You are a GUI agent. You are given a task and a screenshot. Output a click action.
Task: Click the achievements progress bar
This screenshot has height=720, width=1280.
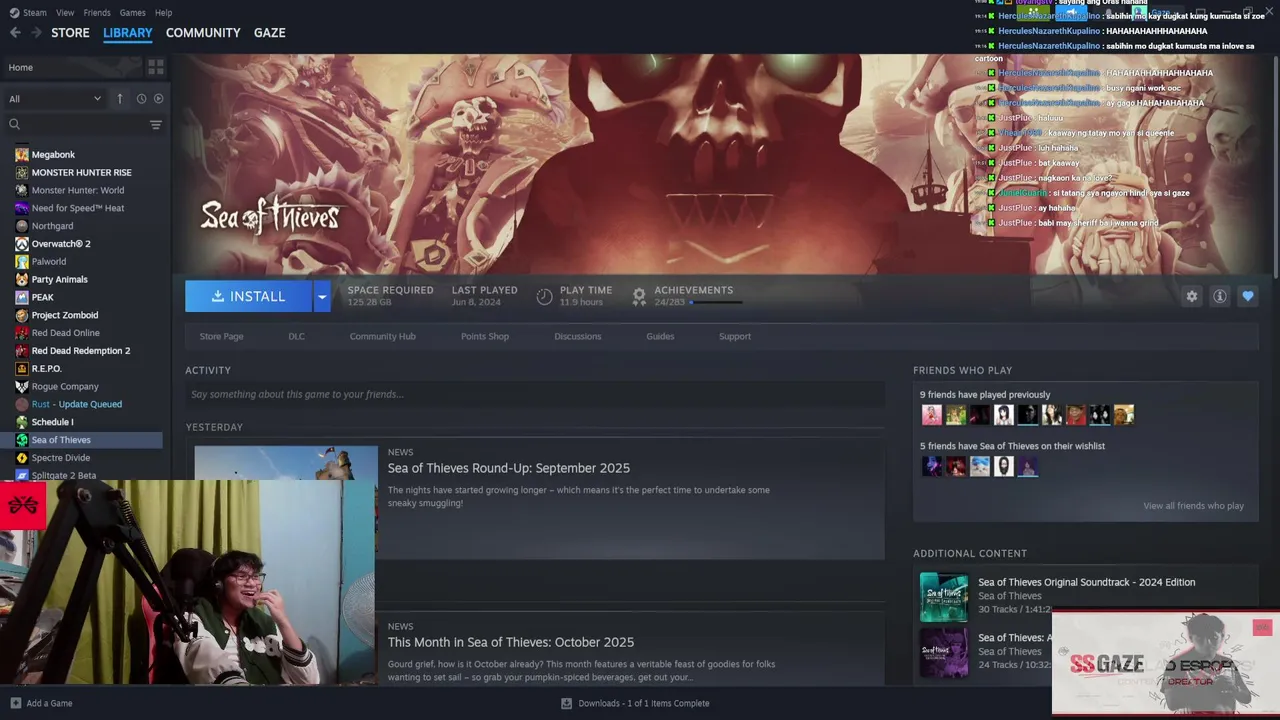(716, 302)
